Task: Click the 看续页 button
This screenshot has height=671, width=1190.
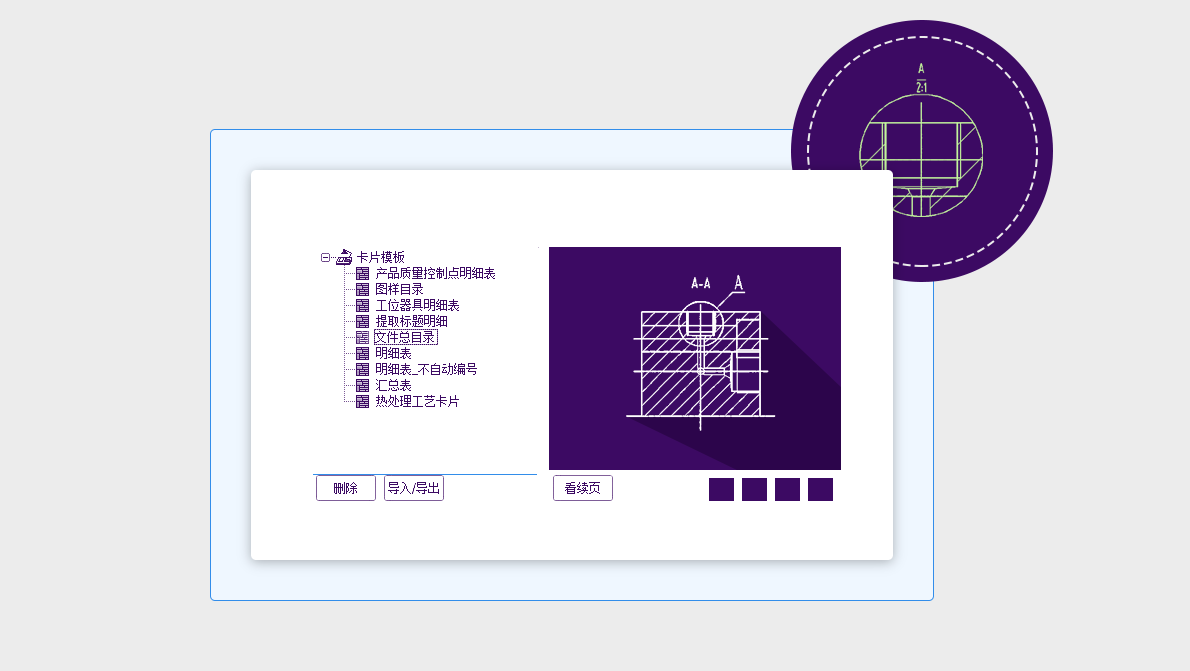Action: coord(582,488)
